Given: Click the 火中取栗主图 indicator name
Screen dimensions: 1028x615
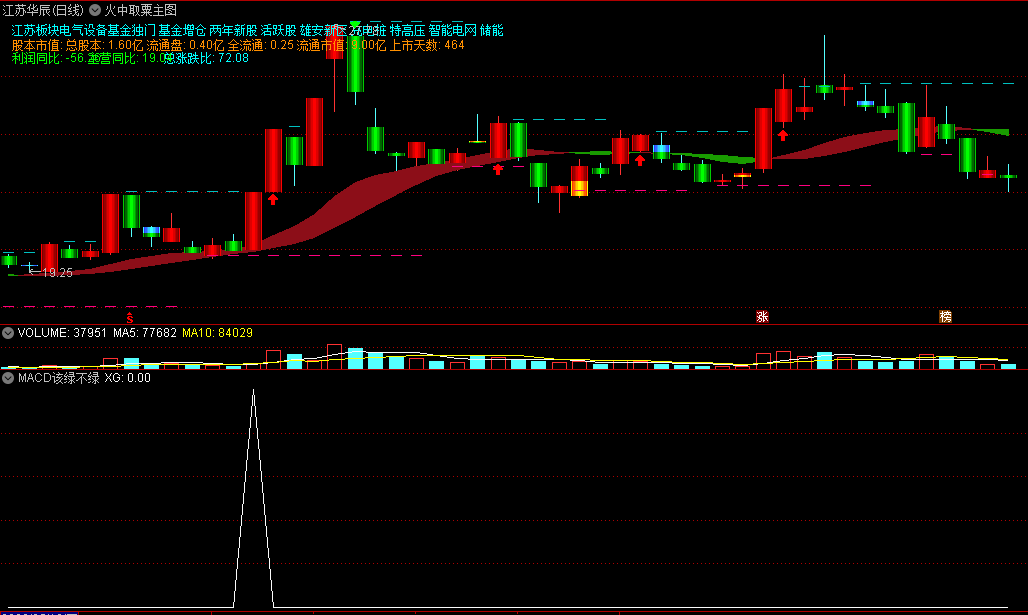Looking at the screenshot, I should 140,10.
